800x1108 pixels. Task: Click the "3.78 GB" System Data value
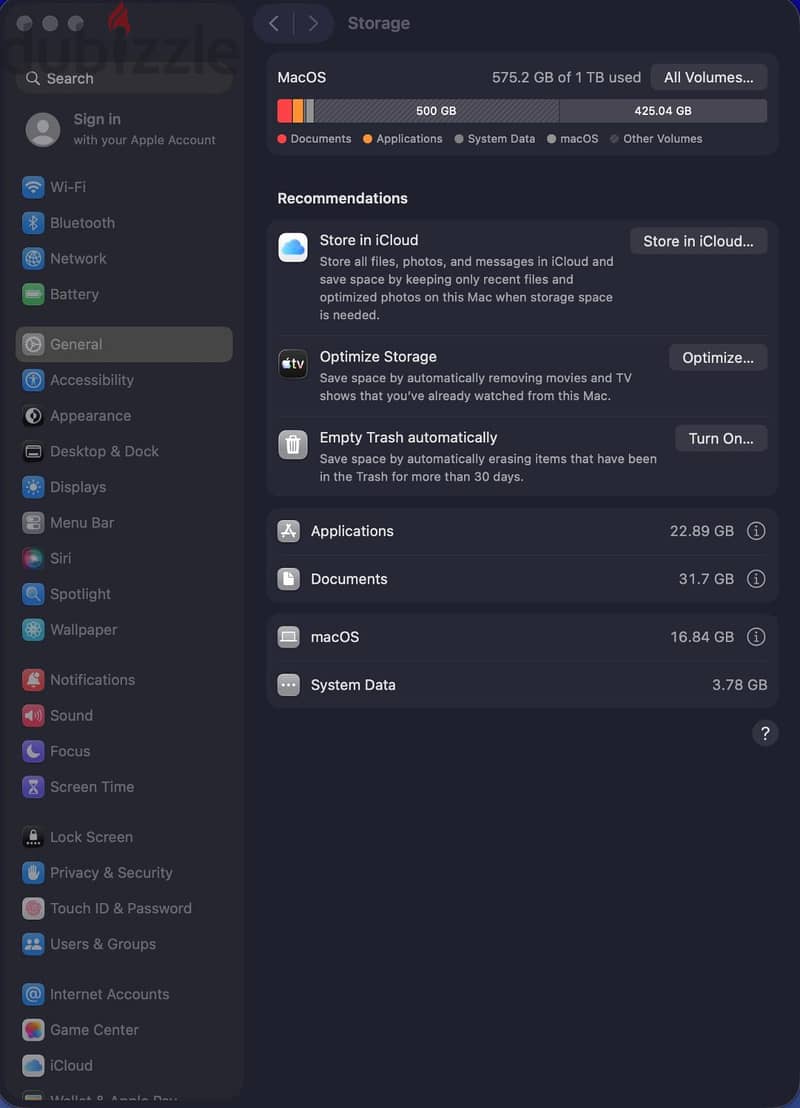pos(739,685)
